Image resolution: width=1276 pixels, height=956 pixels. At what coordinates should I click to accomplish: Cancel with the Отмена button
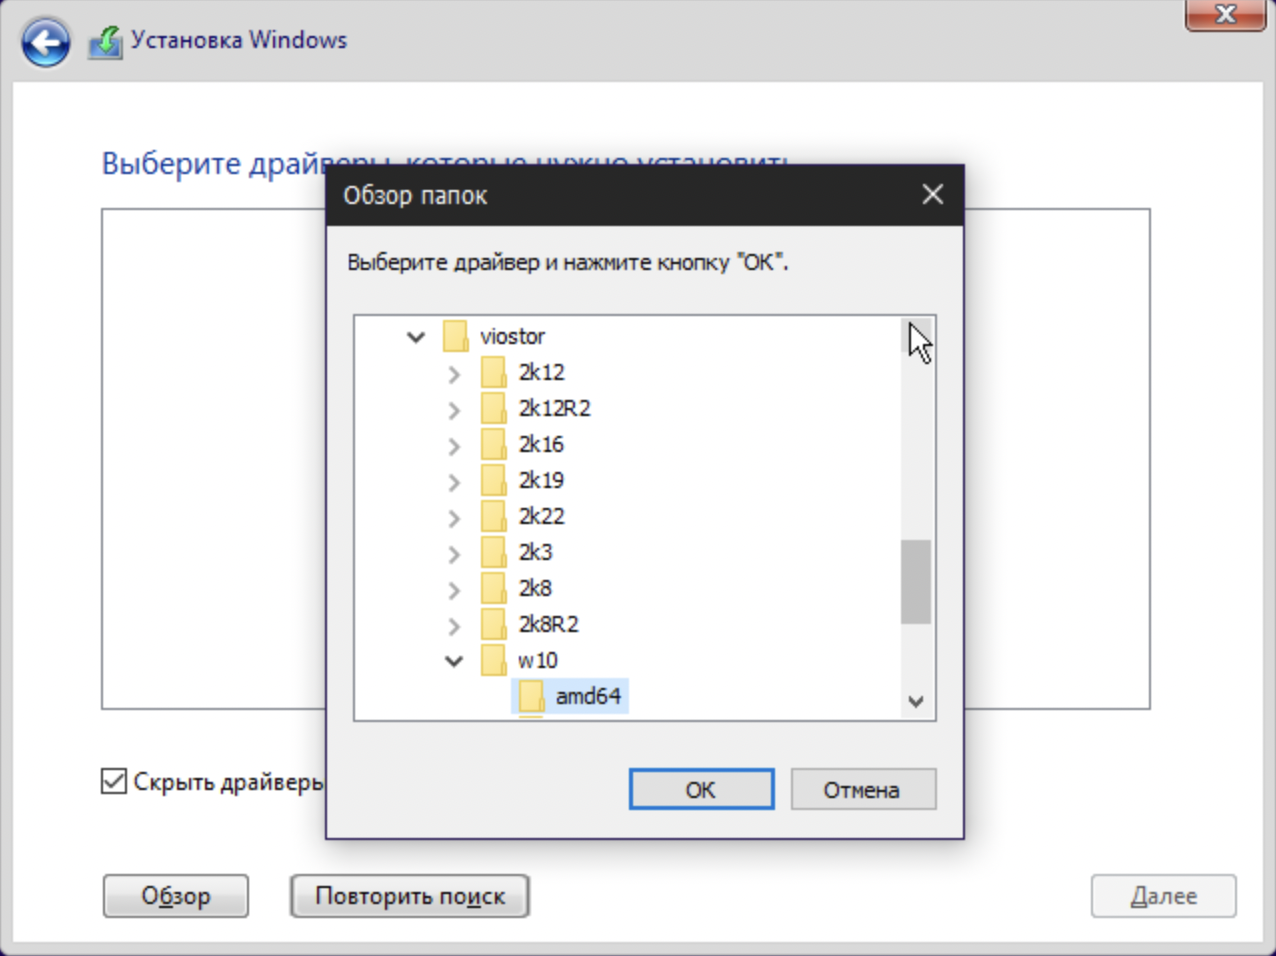(x=863, y=789)
